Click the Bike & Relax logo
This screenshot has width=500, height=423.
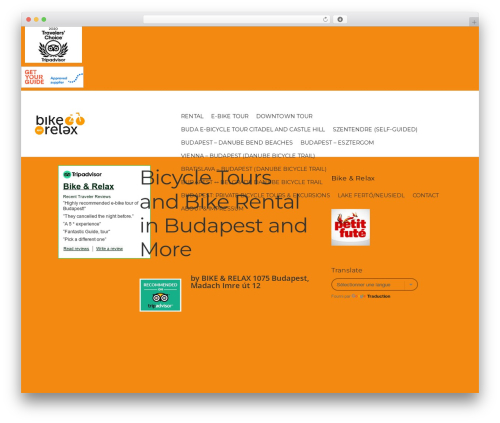pos(60,124)
